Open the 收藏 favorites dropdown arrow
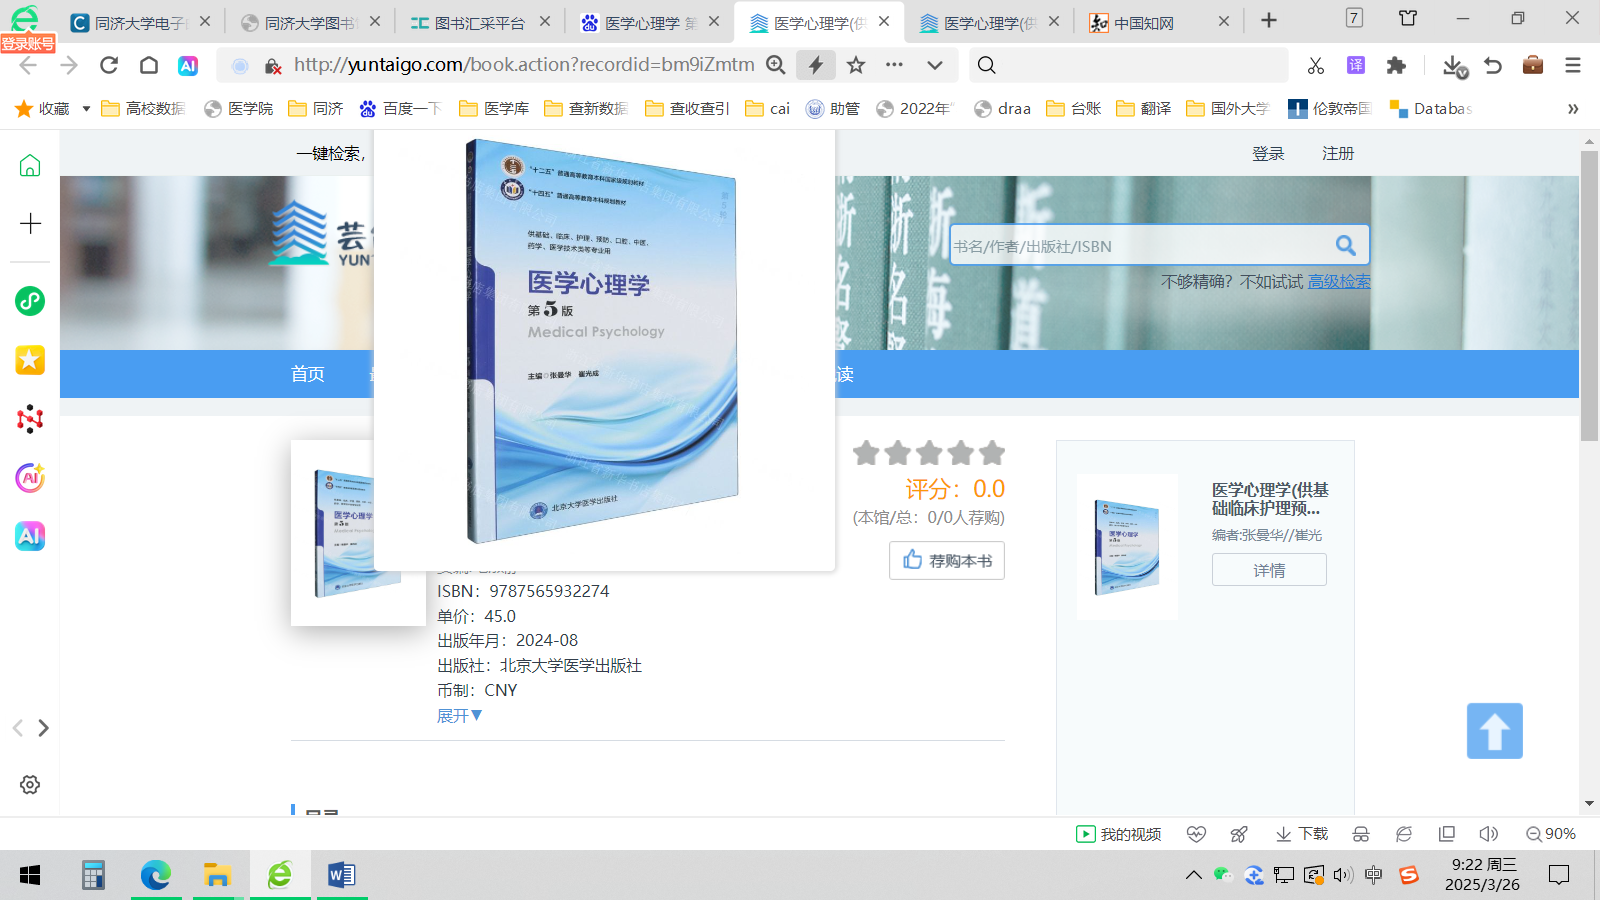 click(86, 108)
